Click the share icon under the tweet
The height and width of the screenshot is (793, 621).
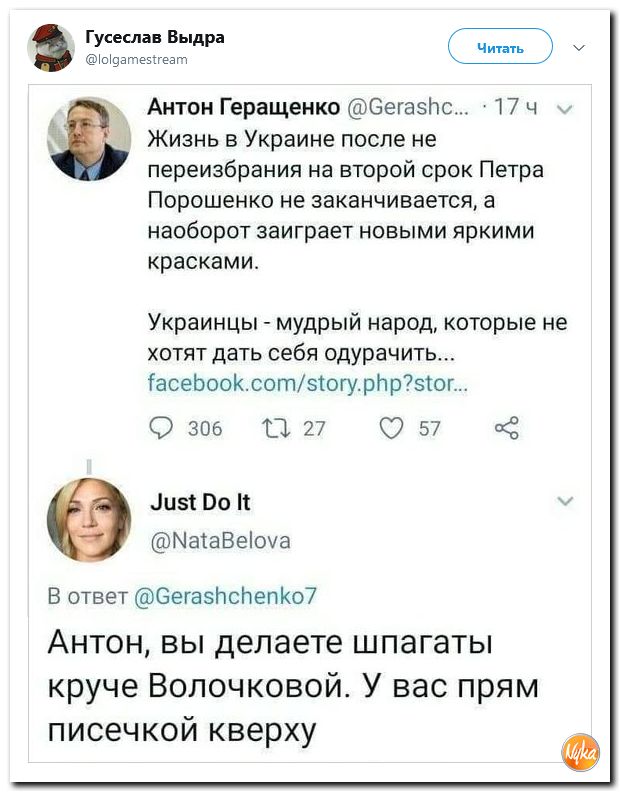[507, 429]
